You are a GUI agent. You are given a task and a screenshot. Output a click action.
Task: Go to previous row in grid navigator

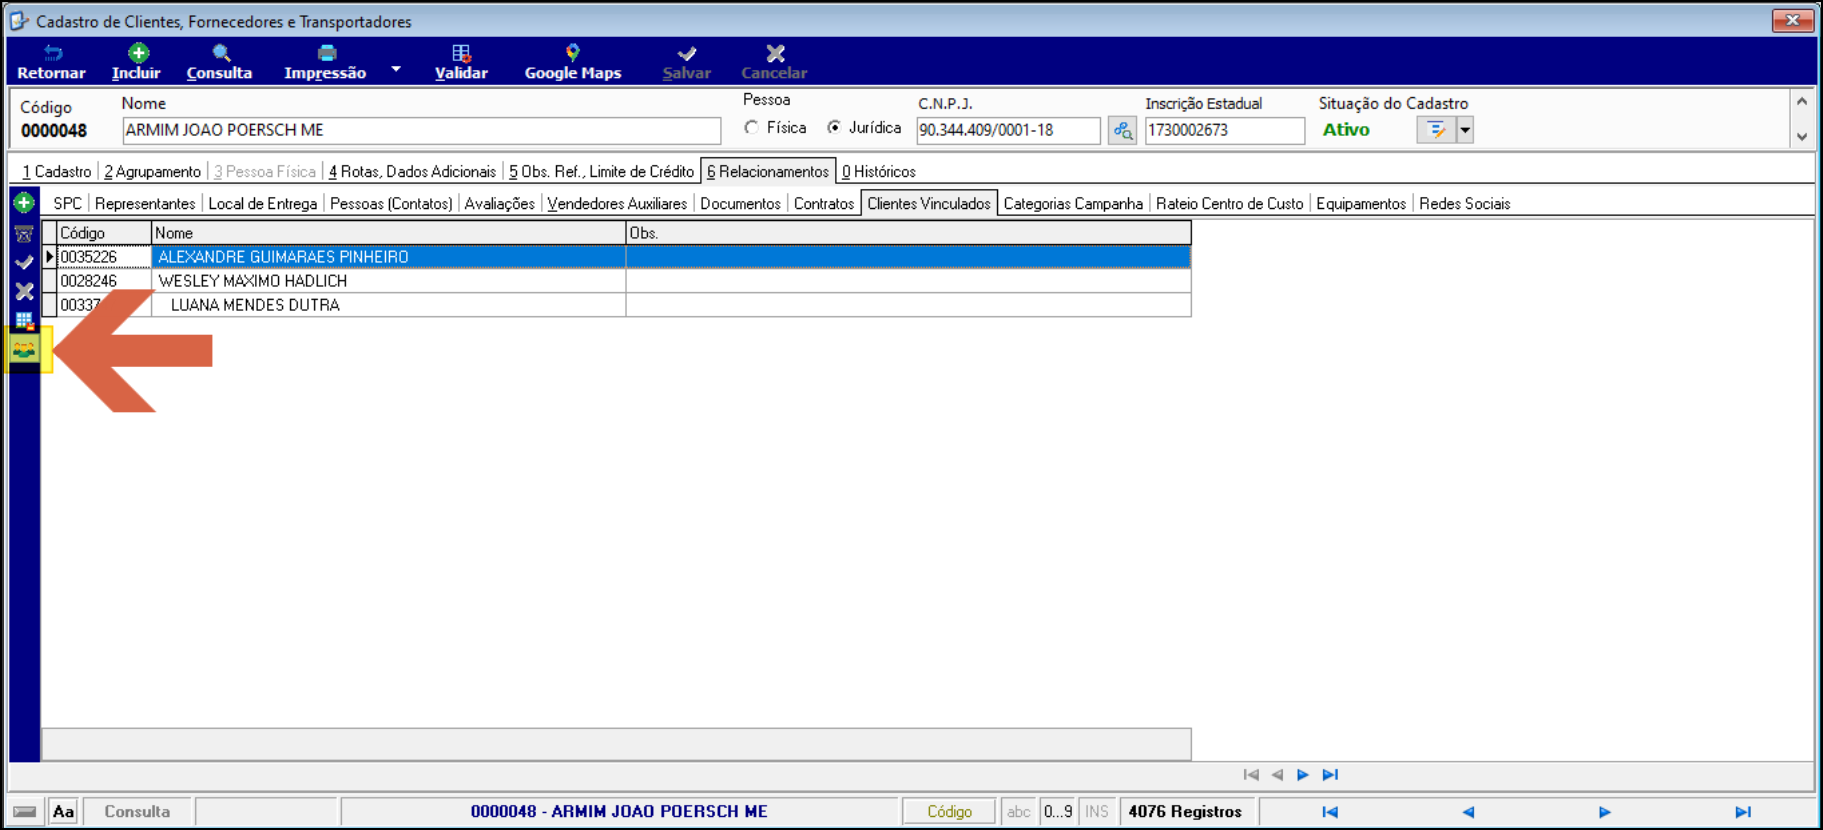1277,775
